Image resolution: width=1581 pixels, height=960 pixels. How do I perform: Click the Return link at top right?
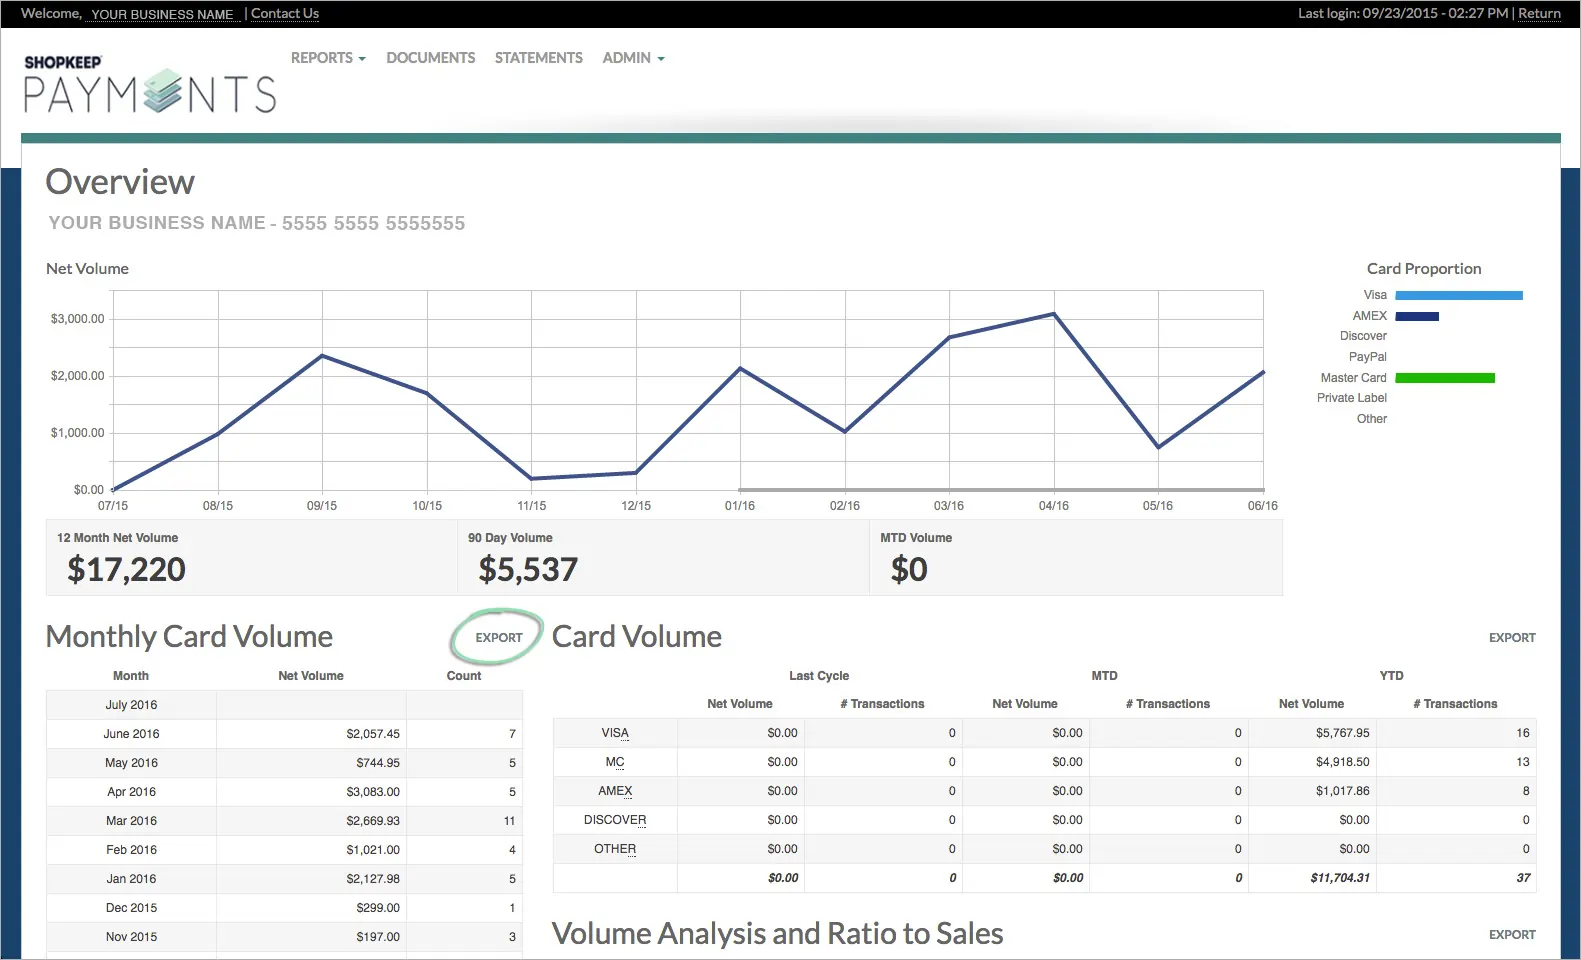(1539, 14)
